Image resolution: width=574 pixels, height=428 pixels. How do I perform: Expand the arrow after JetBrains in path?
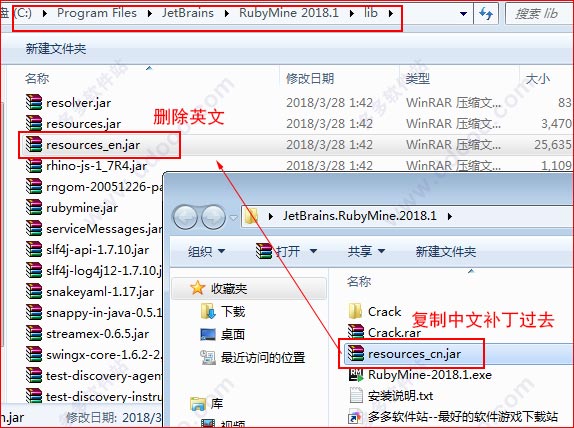pyautogui.click(x=227, y=14)
